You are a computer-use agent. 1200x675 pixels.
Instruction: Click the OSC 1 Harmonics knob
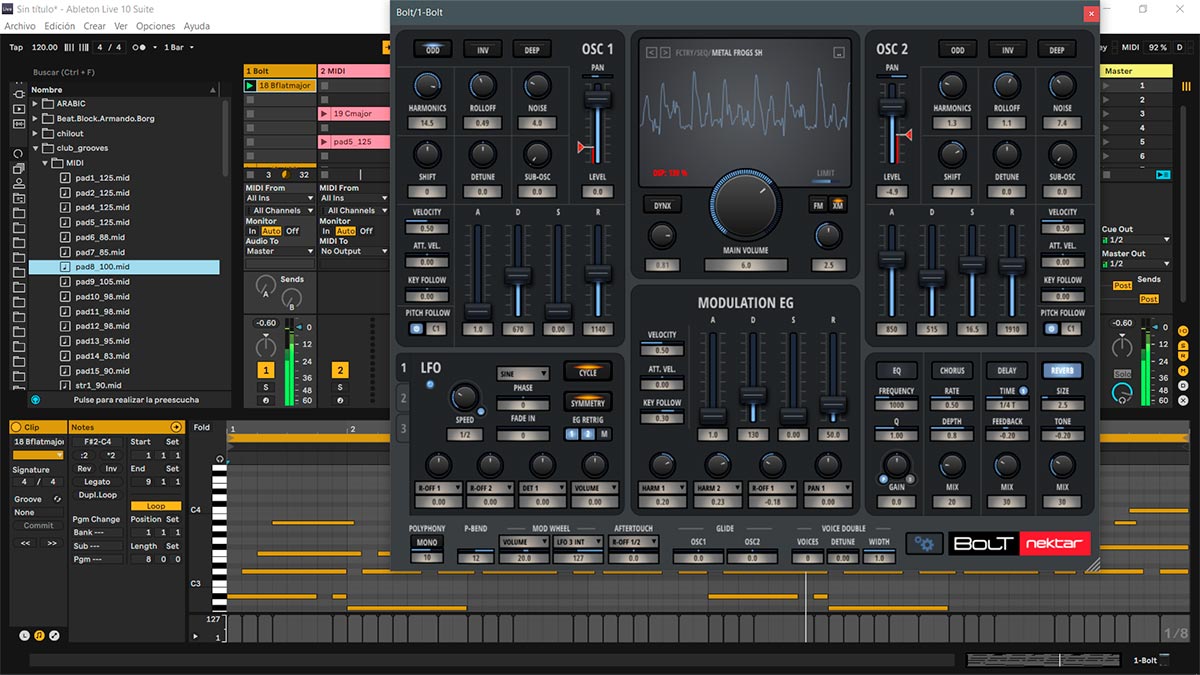pyautogui.click(x=427, y=86)
